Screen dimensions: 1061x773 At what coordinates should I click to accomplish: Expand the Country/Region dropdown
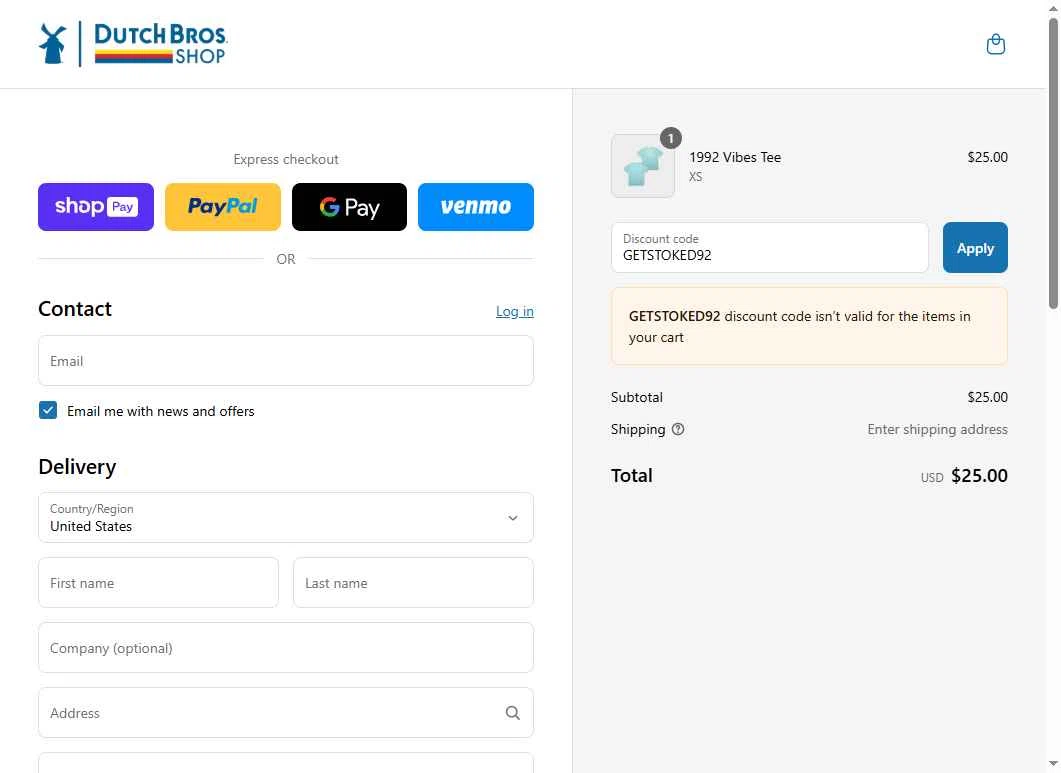click(286, 518)
